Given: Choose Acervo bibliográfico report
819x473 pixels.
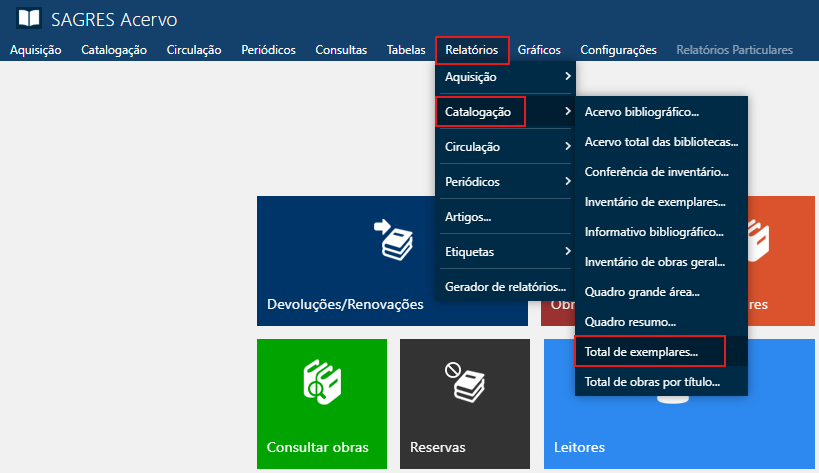Looking at the screenshot, I should pyautogui.click(x=641, y=112).
